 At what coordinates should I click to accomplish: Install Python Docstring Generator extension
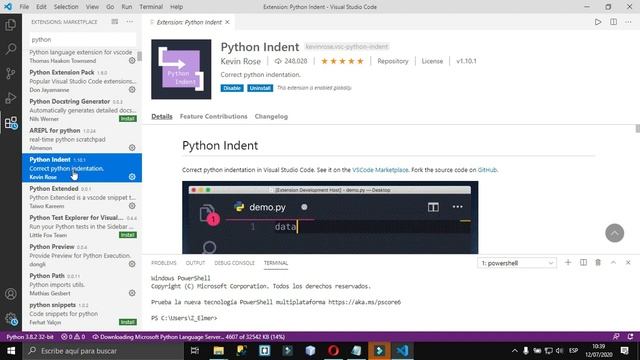tap(128, 118)
